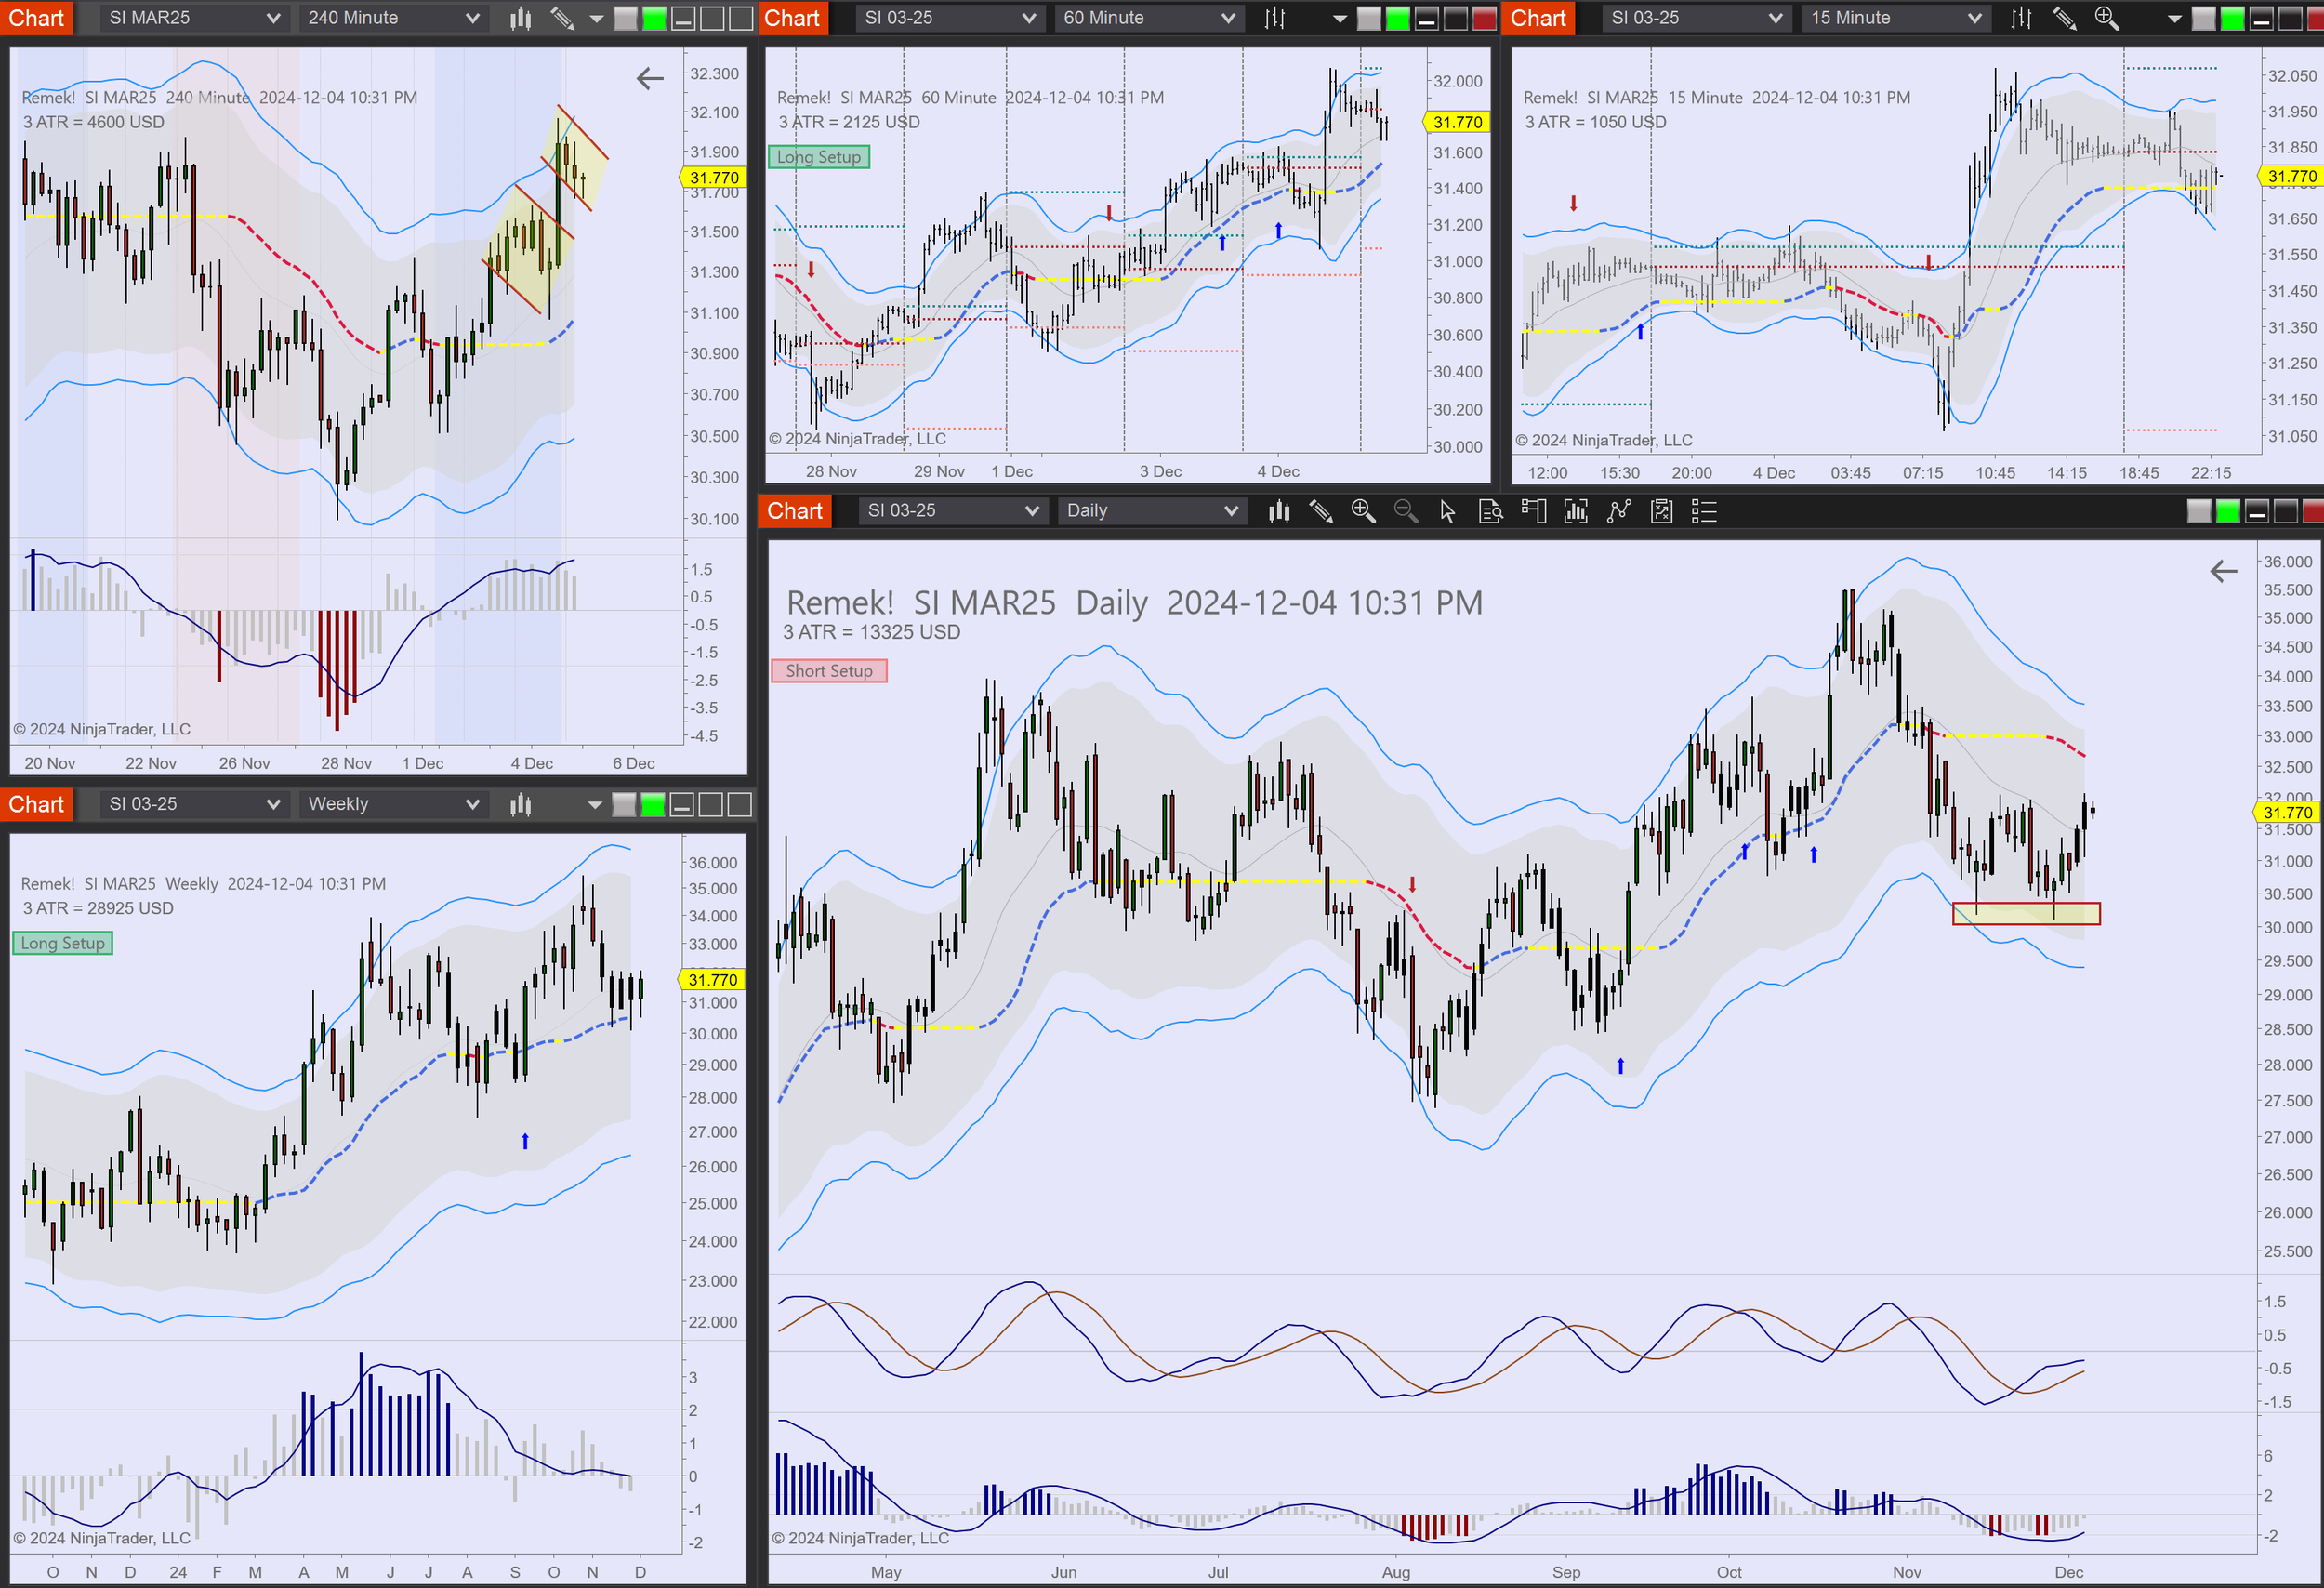
Task: Open SI 03-25 instrument dropdown on Daily chart
Action: pos(952,511)
